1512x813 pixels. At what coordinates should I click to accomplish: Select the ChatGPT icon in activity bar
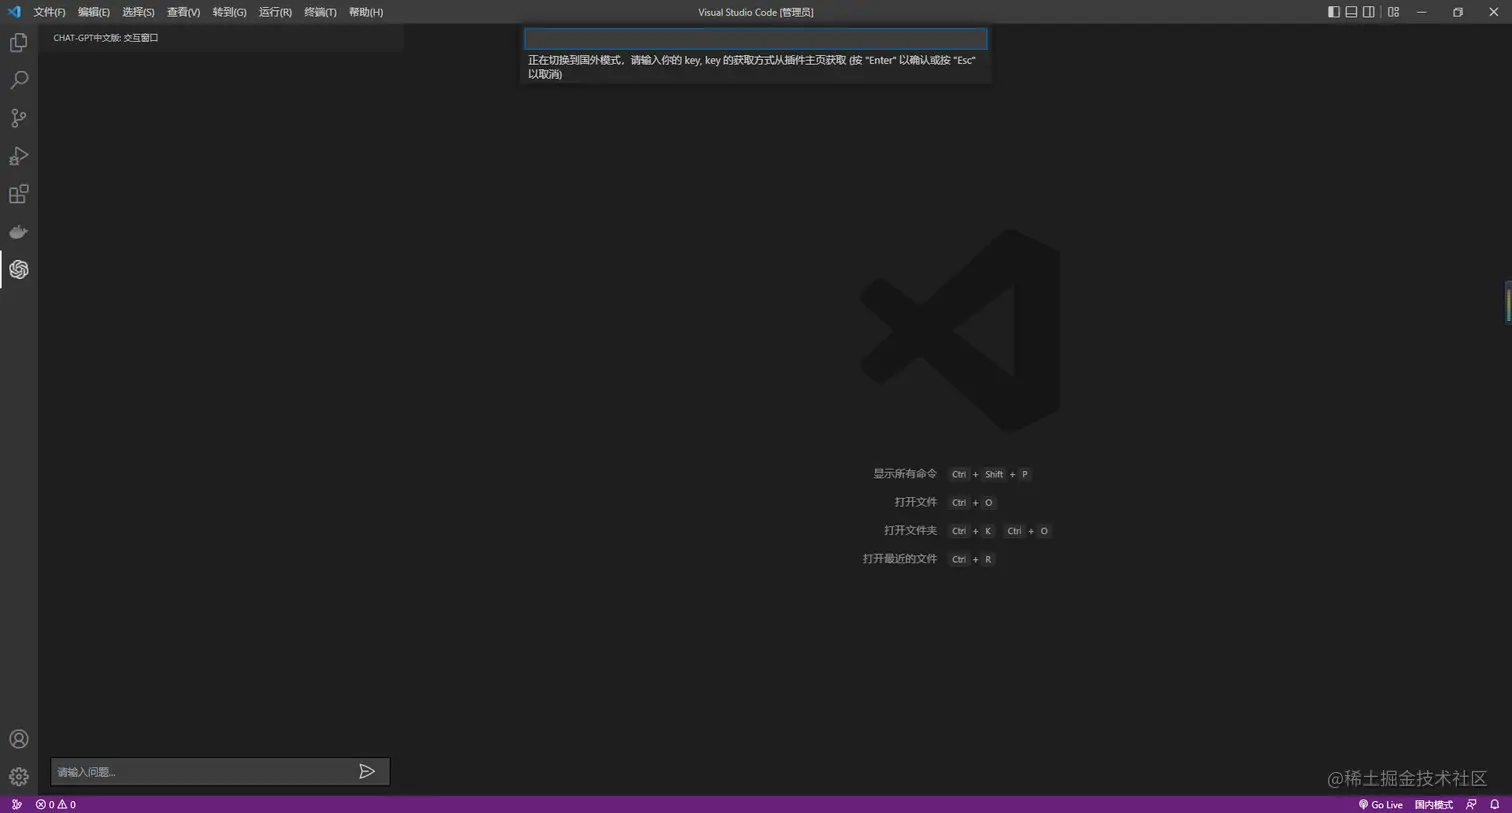[19, 270]
